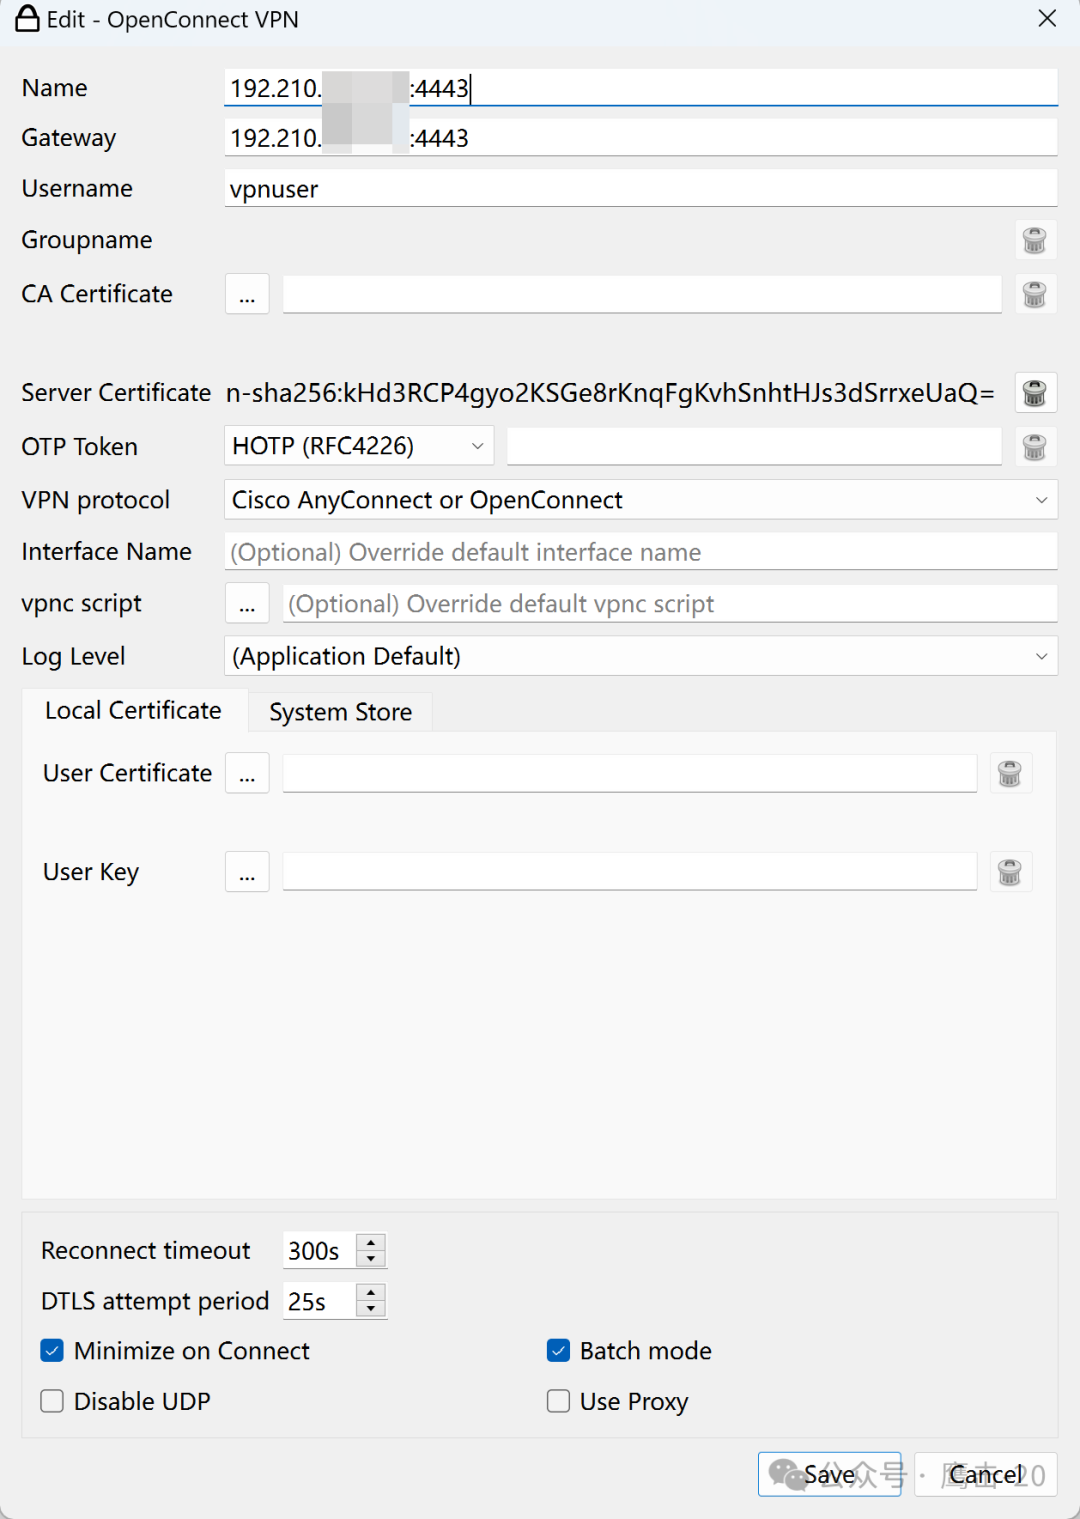This screenshot has height=1519, width=1080.
Task: Click the OTP Token secret field
Action: coord(754,446)
